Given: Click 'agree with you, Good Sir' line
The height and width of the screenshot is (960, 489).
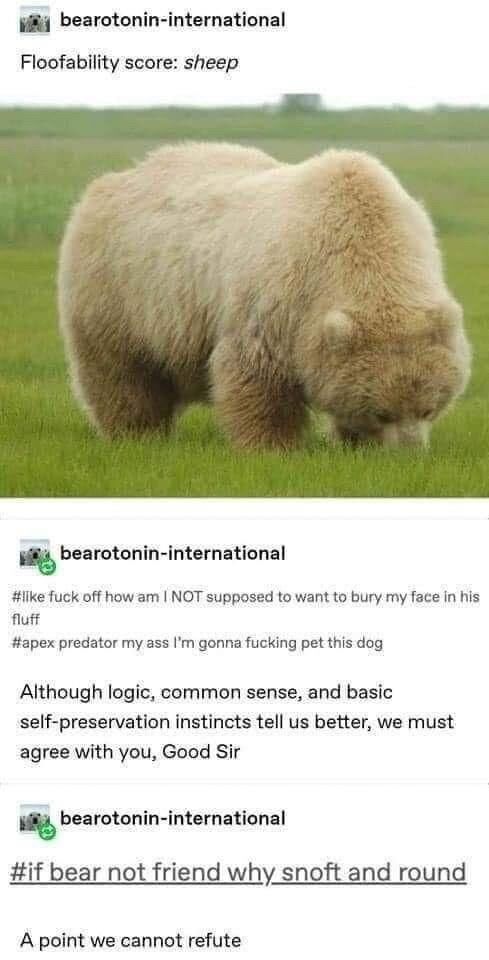Looking at the screenshot, I should coord(130,752).
